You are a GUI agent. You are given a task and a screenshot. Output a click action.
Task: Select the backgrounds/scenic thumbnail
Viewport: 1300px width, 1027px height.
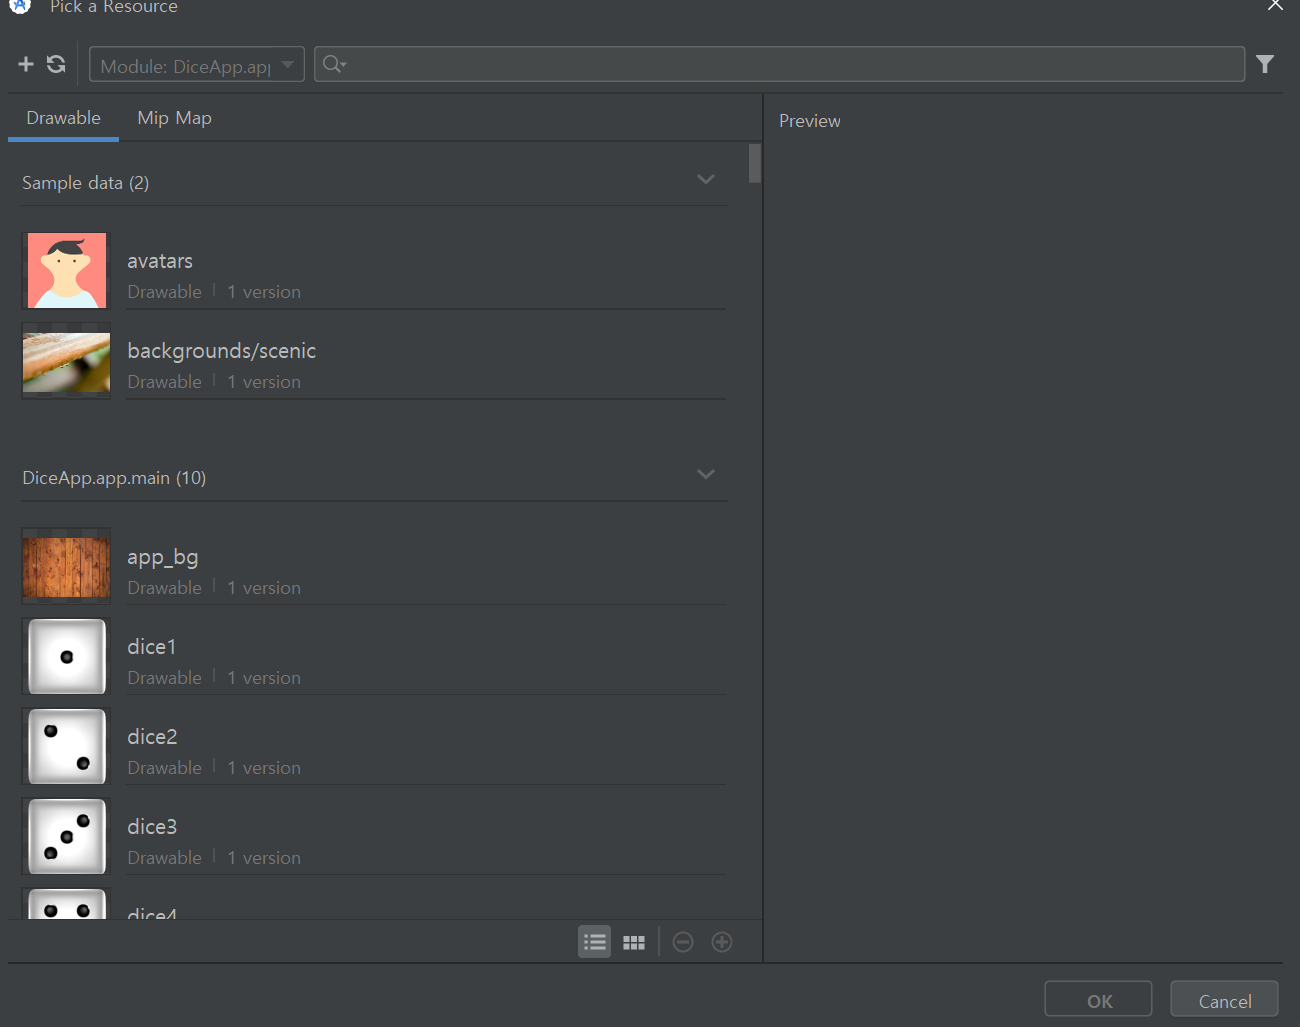pyautogui.click(x=67, y=361)
